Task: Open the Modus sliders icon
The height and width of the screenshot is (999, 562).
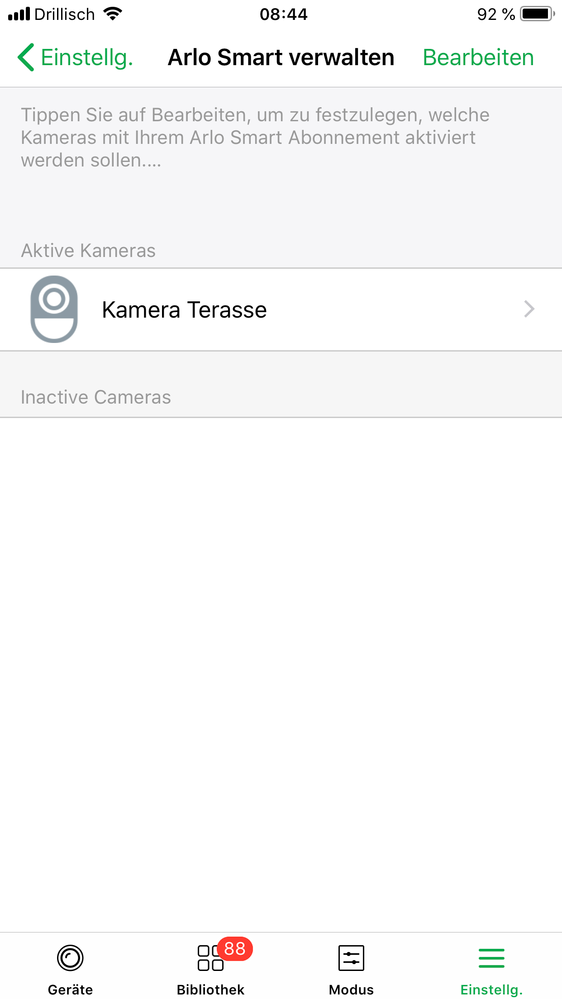Action: tap(351, 958)
